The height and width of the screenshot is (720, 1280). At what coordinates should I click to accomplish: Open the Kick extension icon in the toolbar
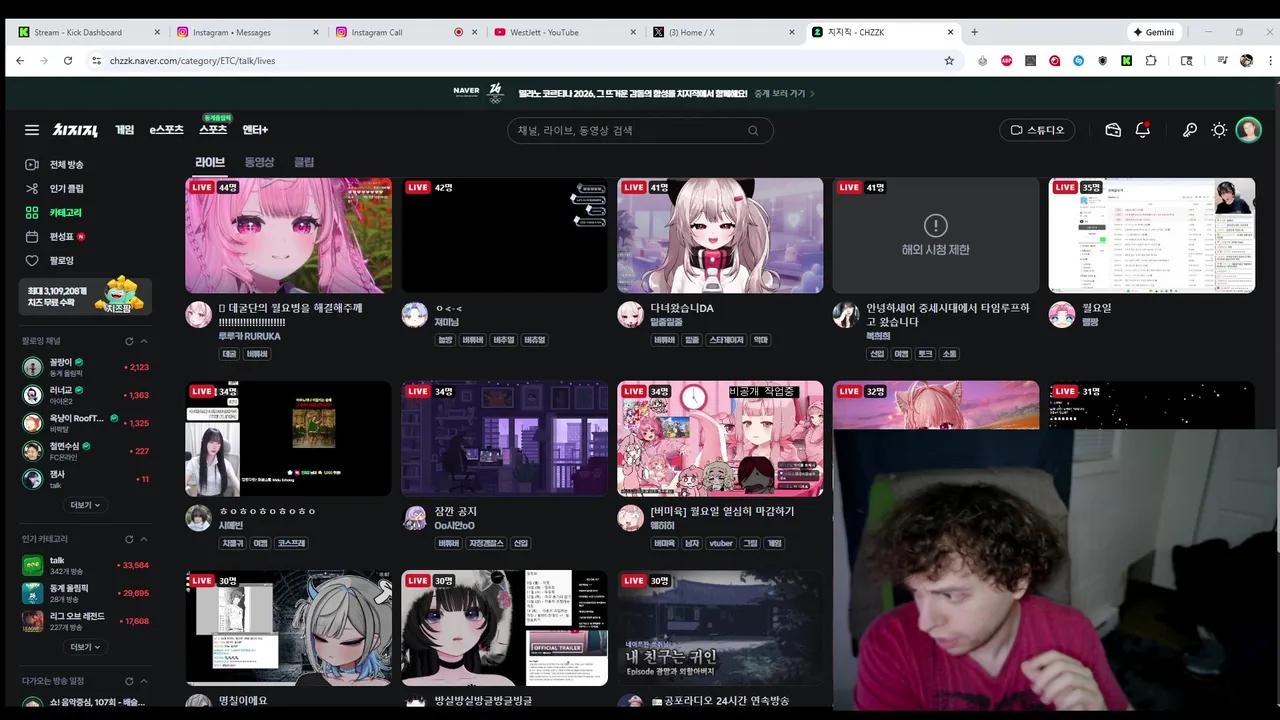tap(1127, 61)
